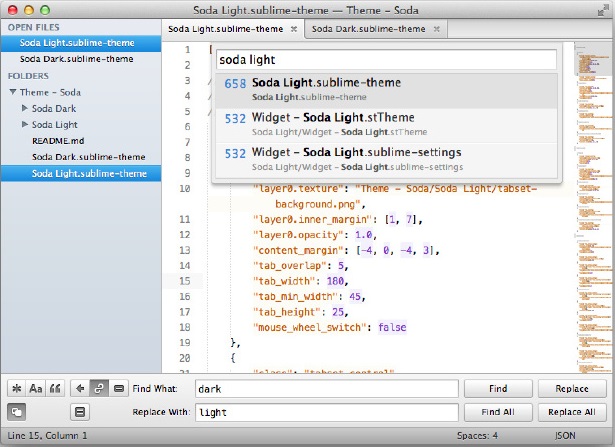Toggle the regular expression search icon
615x447 pixels.
pos(16,389)
